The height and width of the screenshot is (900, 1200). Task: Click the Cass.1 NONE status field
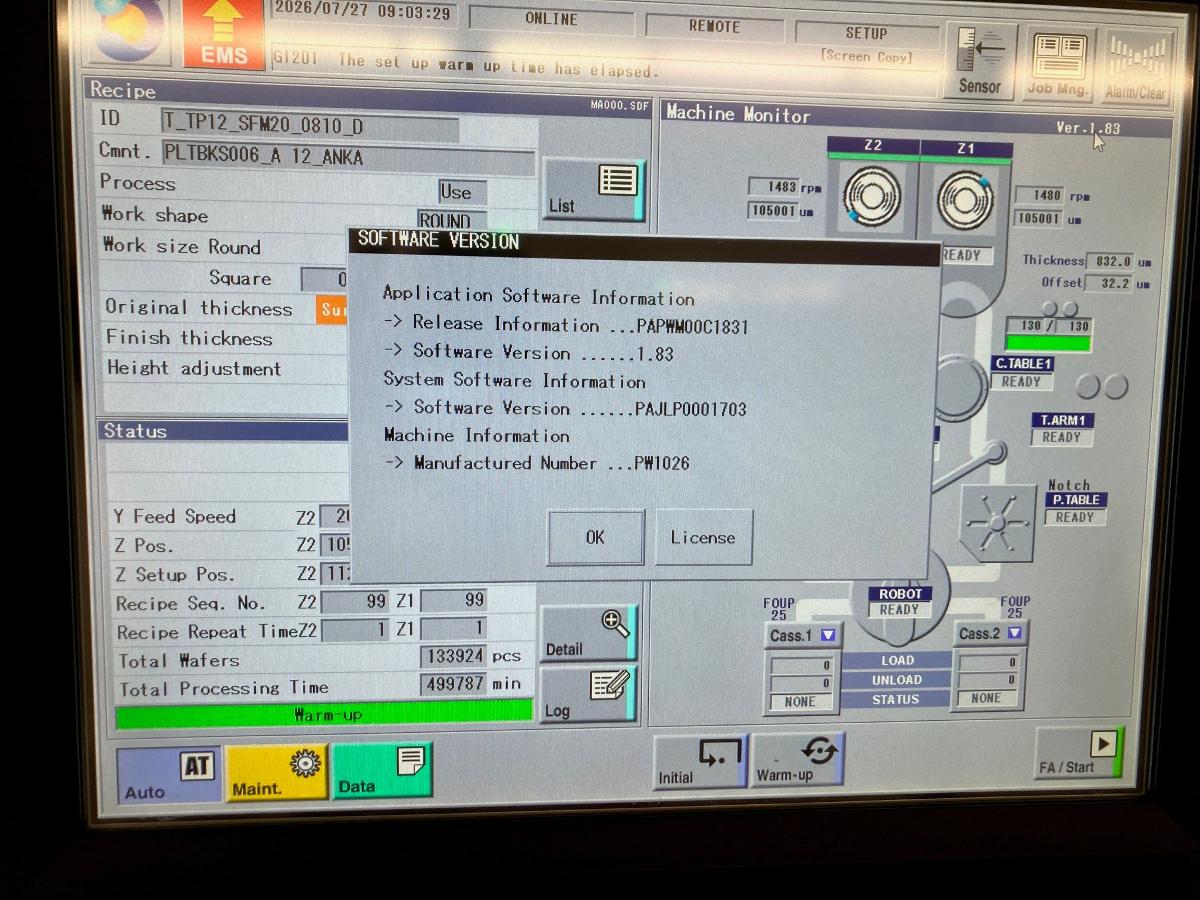pos(799,702)
